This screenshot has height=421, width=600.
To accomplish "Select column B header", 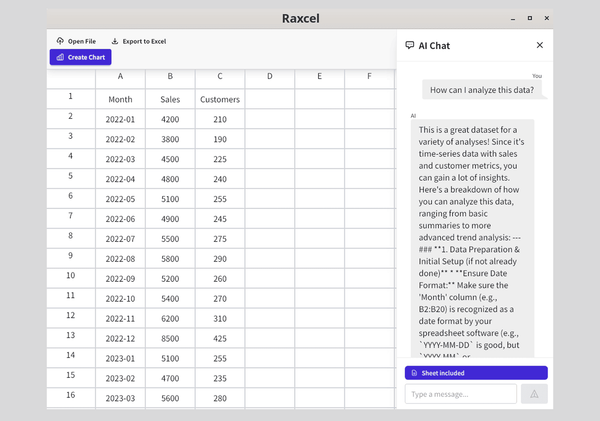I will (170, 76).
